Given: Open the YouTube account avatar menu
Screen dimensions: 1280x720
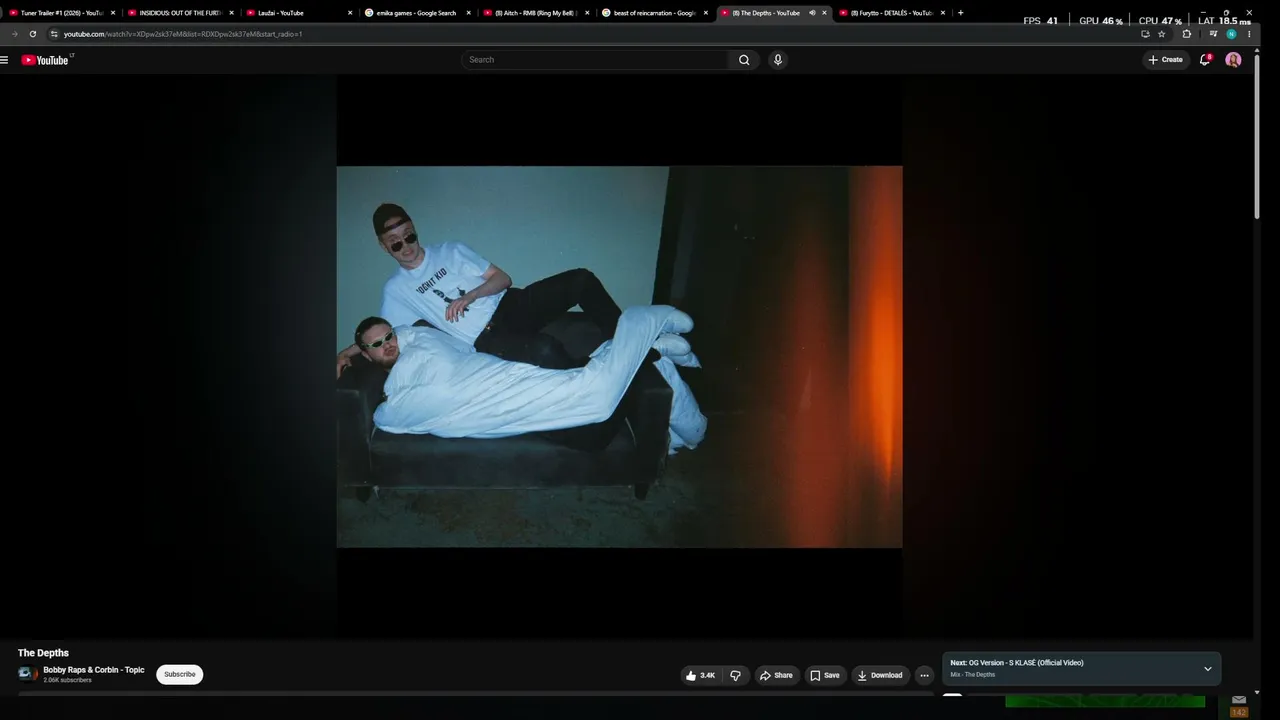Looking at the screenshot, I should coord(1233,60).
